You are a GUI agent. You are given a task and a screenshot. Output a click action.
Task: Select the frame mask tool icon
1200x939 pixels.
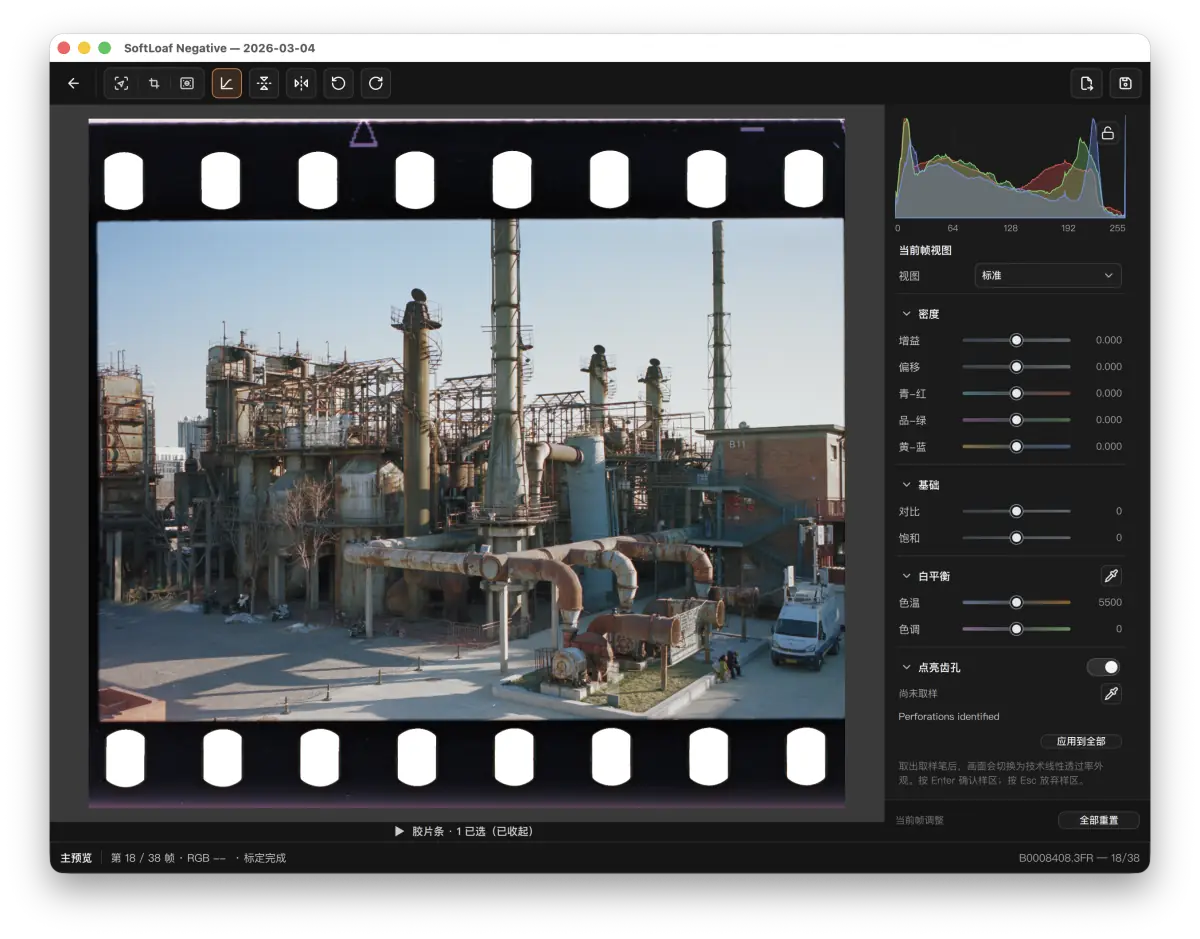pyautogui.click(x=187, y=83)
